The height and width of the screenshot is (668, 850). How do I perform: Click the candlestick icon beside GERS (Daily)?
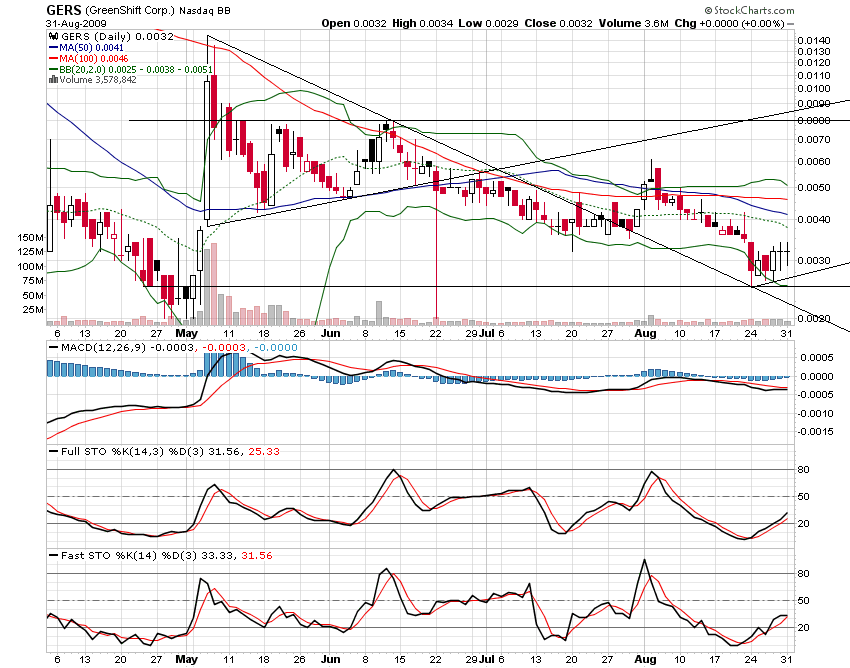(53, 36)
